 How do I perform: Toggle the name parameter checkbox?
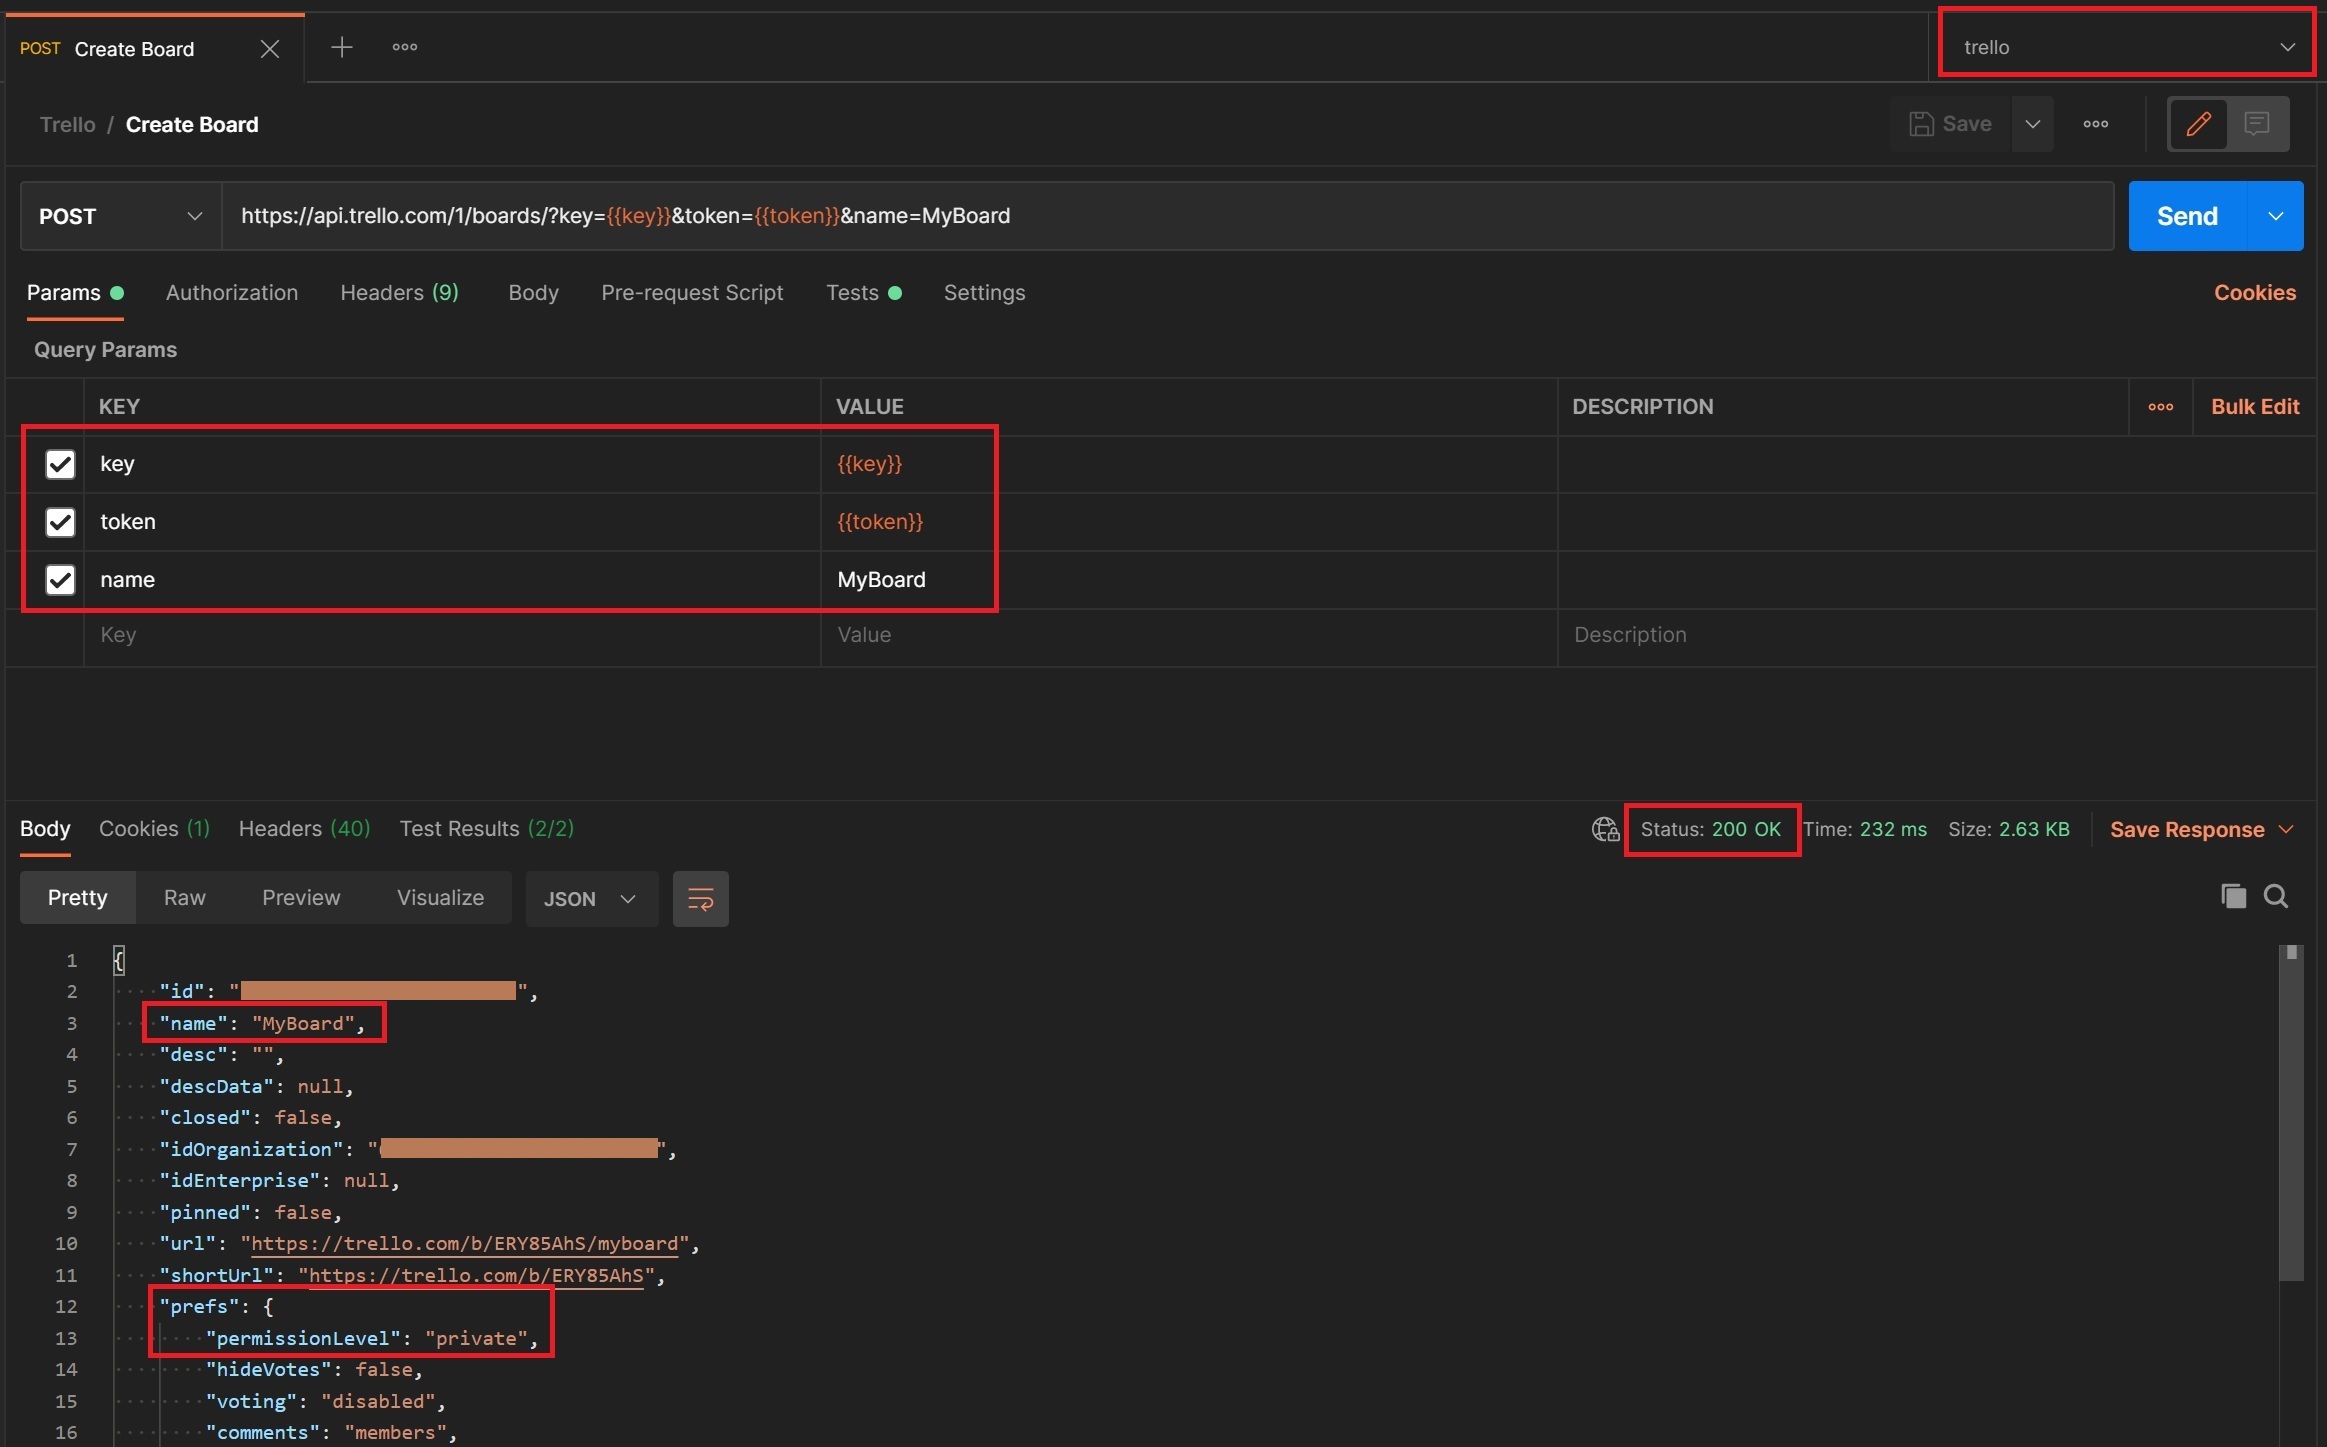(60, 580)
